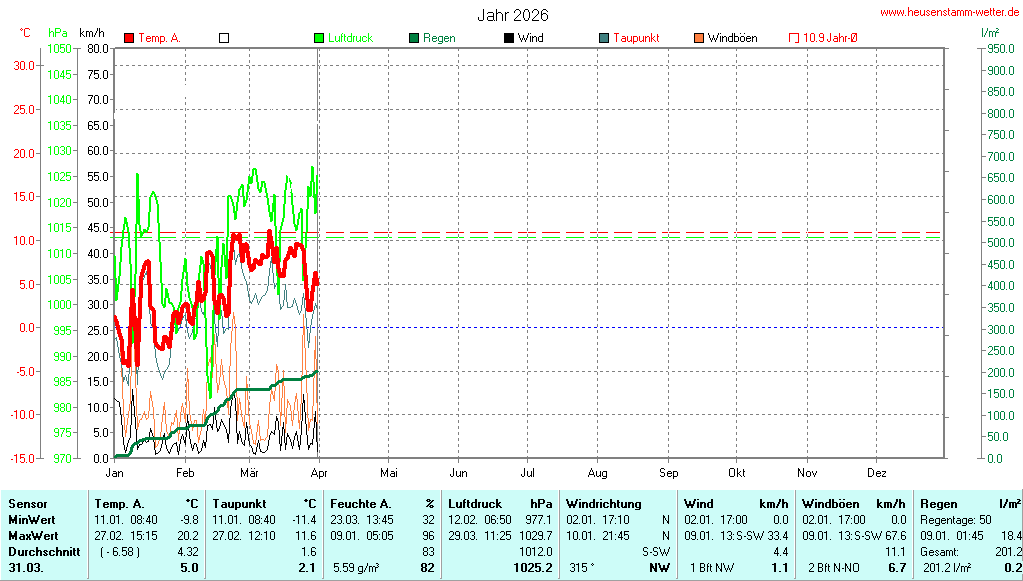Image resolution: width=1023 pixels, height=581 pixels.
Task: Click the black Wind legend swatch
Action: (509, 38)
